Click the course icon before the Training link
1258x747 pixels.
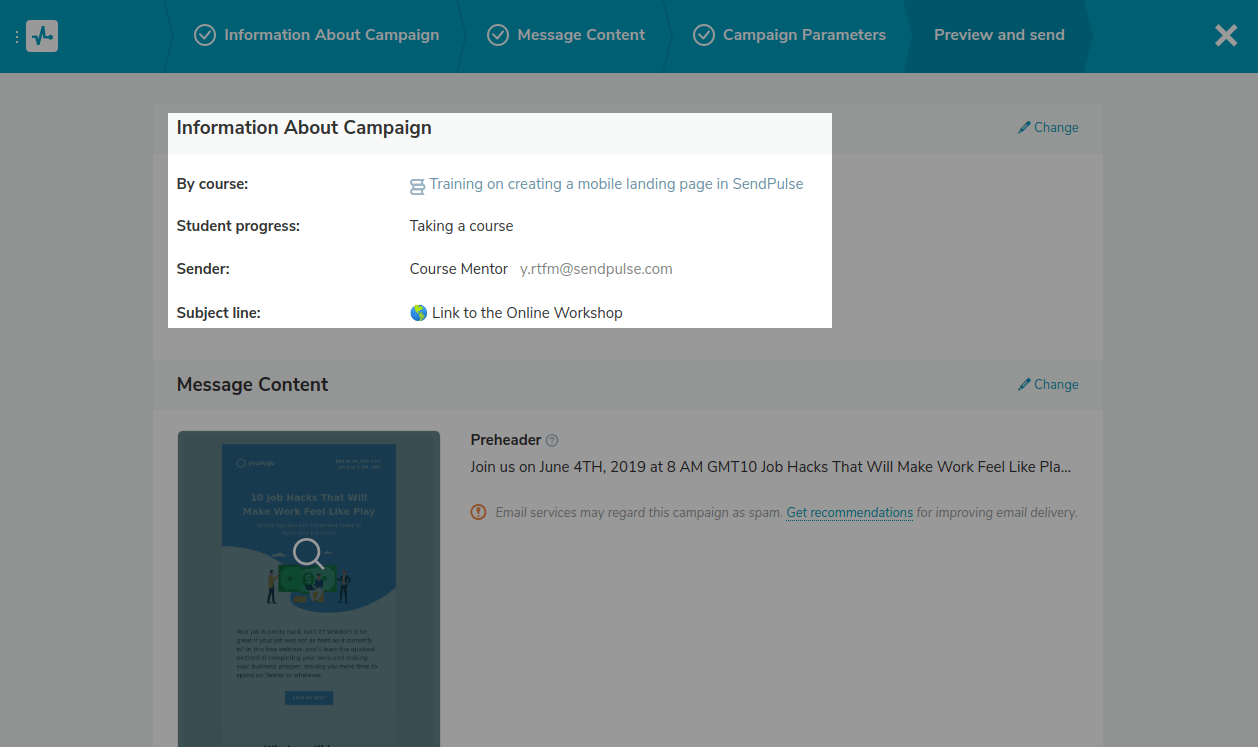417,186
